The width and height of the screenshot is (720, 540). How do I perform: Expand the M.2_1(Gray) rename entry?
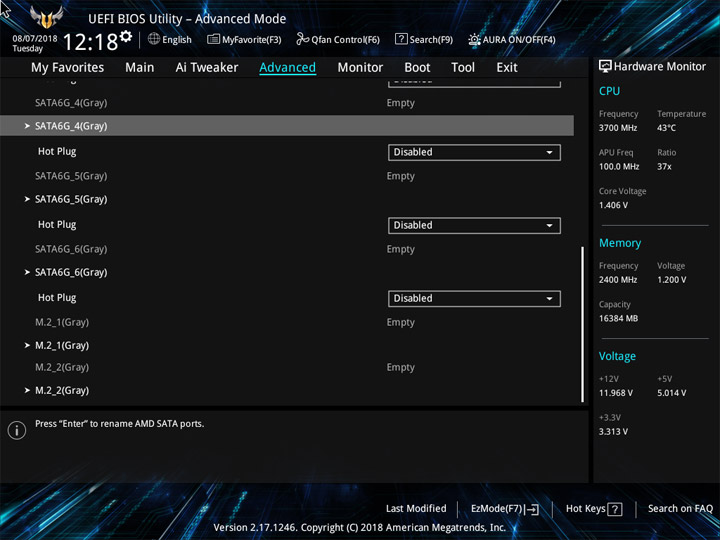[62, 345]
